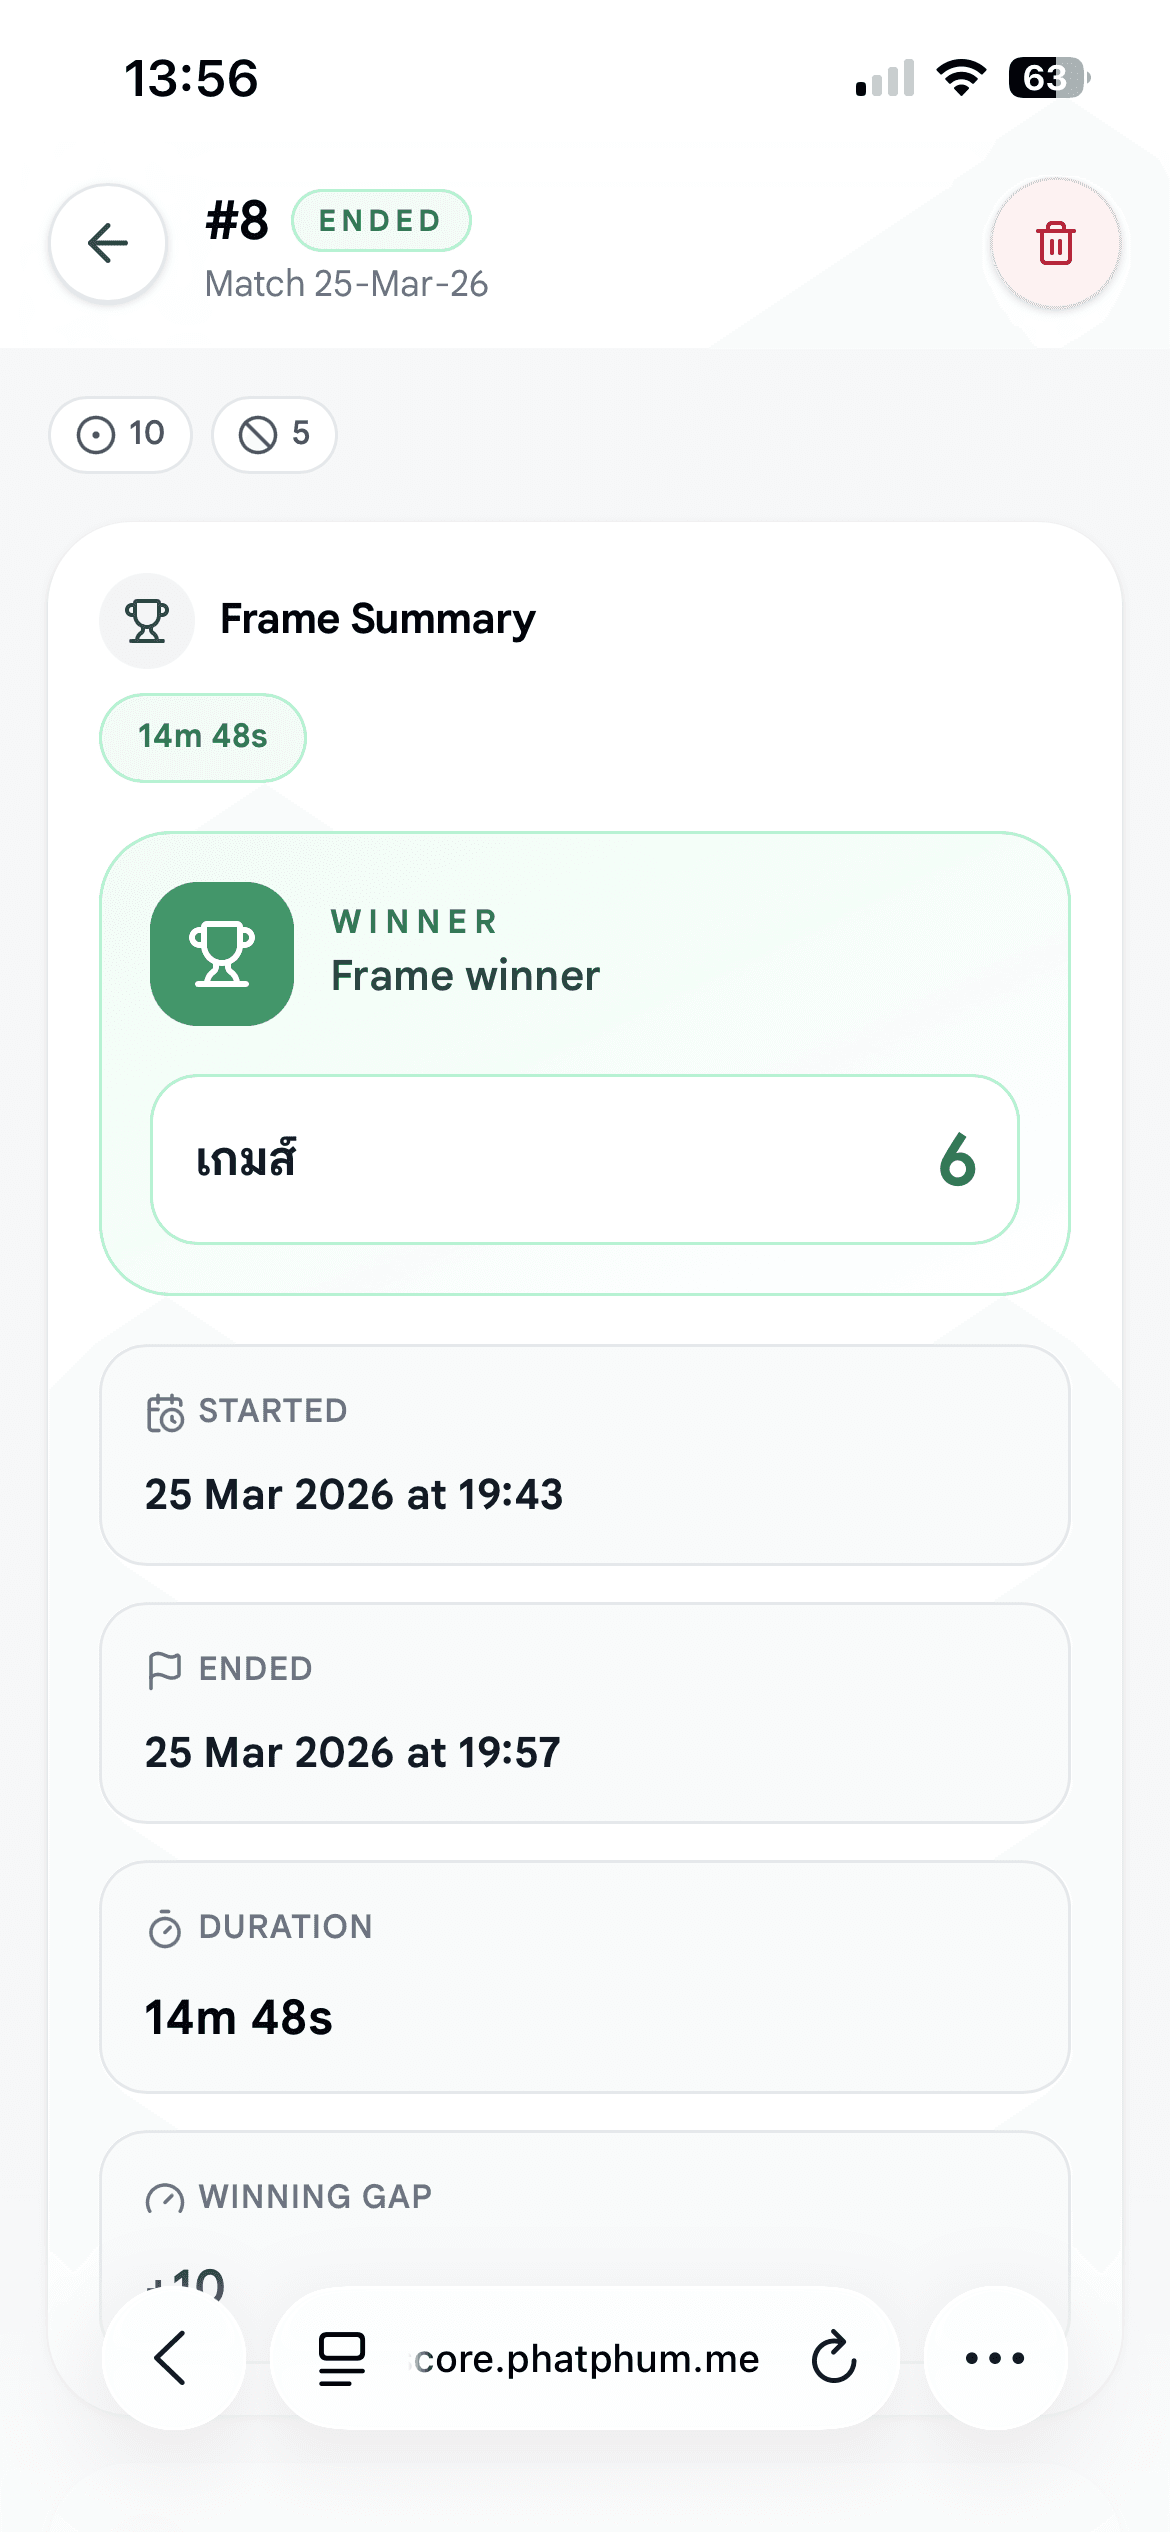Tap the back arrow button
Viewport: 1170px width, 2532px height.
(108, 243)
